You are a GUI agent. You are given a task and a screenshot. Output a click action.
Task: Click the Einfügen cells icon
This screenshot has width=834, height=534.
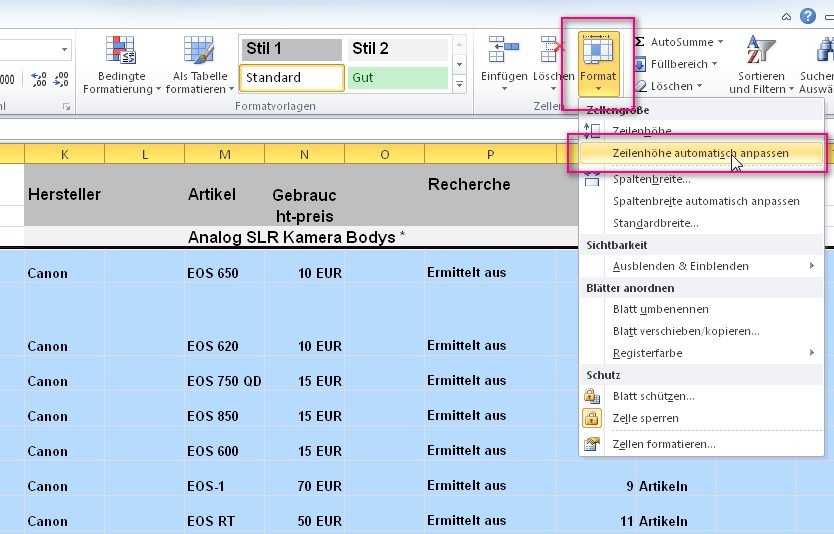(x=504, y=49)
